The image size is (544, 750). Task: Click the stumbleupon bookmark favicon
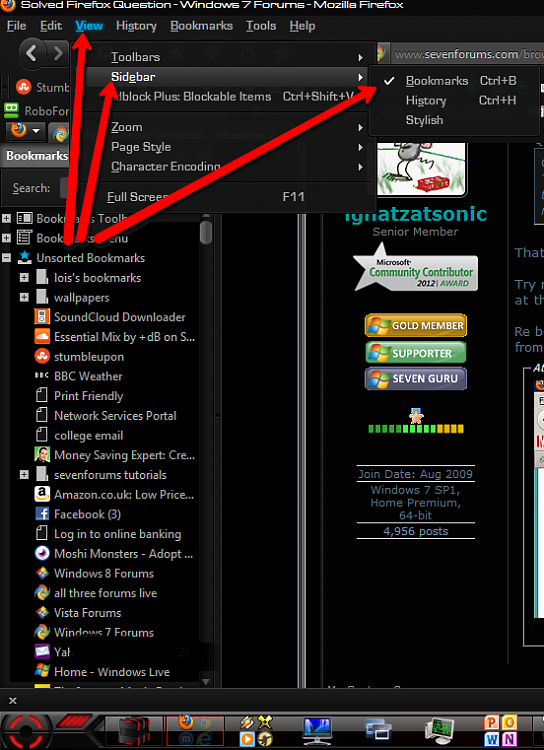click(42, 356)
